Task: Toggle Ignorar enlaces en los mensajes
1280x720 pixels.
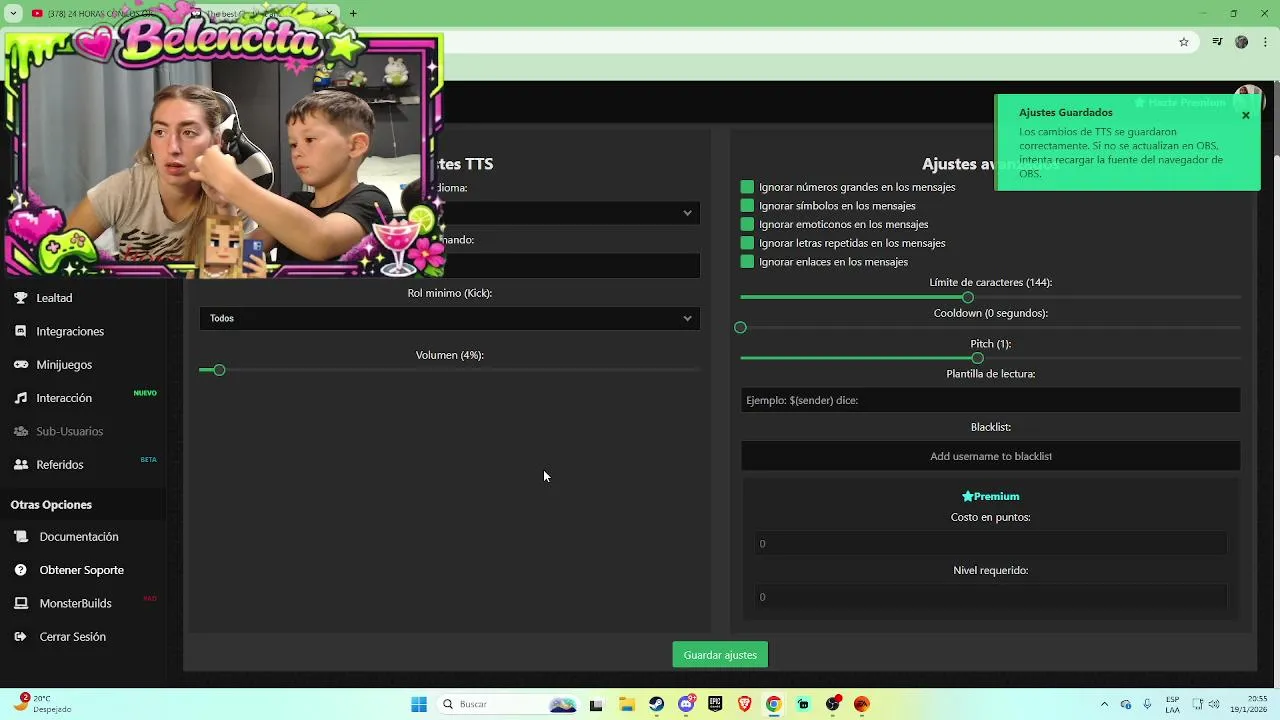Action: pyautogui.click(x=747, y=262)
